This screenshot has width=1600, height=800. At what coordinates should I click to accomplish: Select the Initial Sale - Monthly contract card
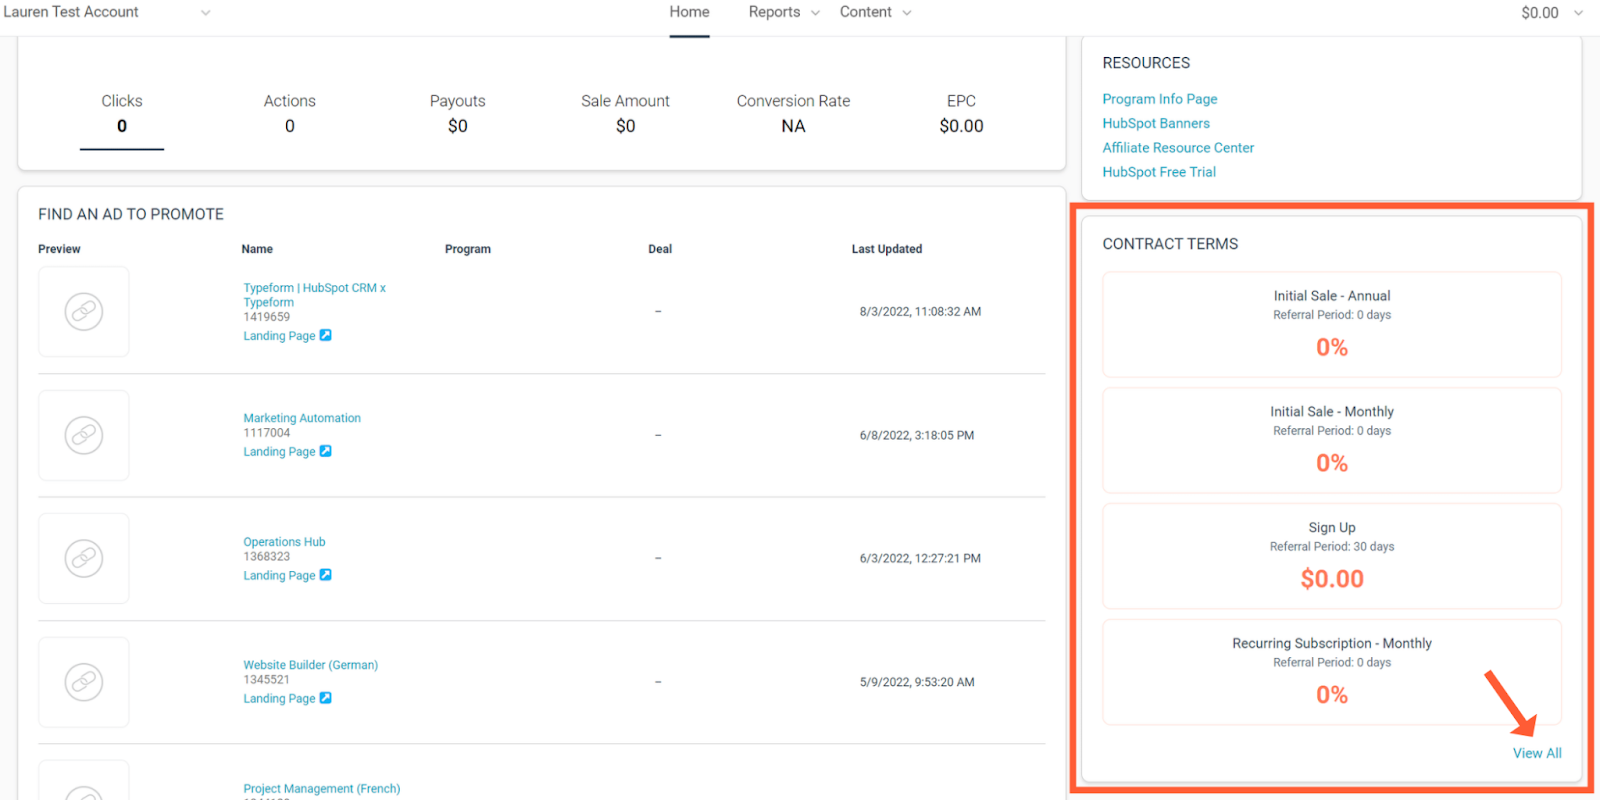tap(1332, 440)
